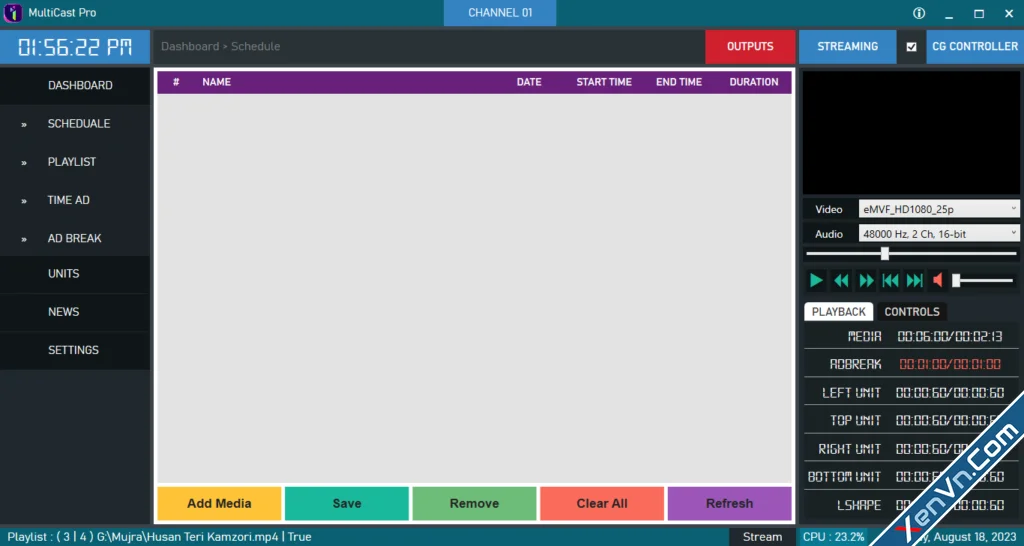Click the 01:56:22 PM clock display
This screenshot has height=546, width=1024.
tap(75, 47)
